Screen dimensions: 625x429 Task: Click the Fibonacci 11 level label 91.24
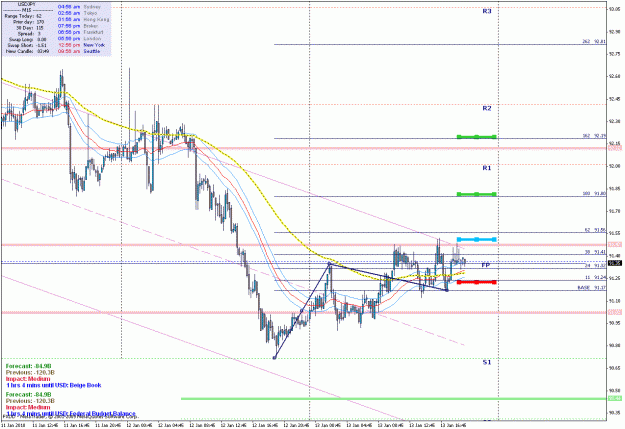[x=595, y=277]
